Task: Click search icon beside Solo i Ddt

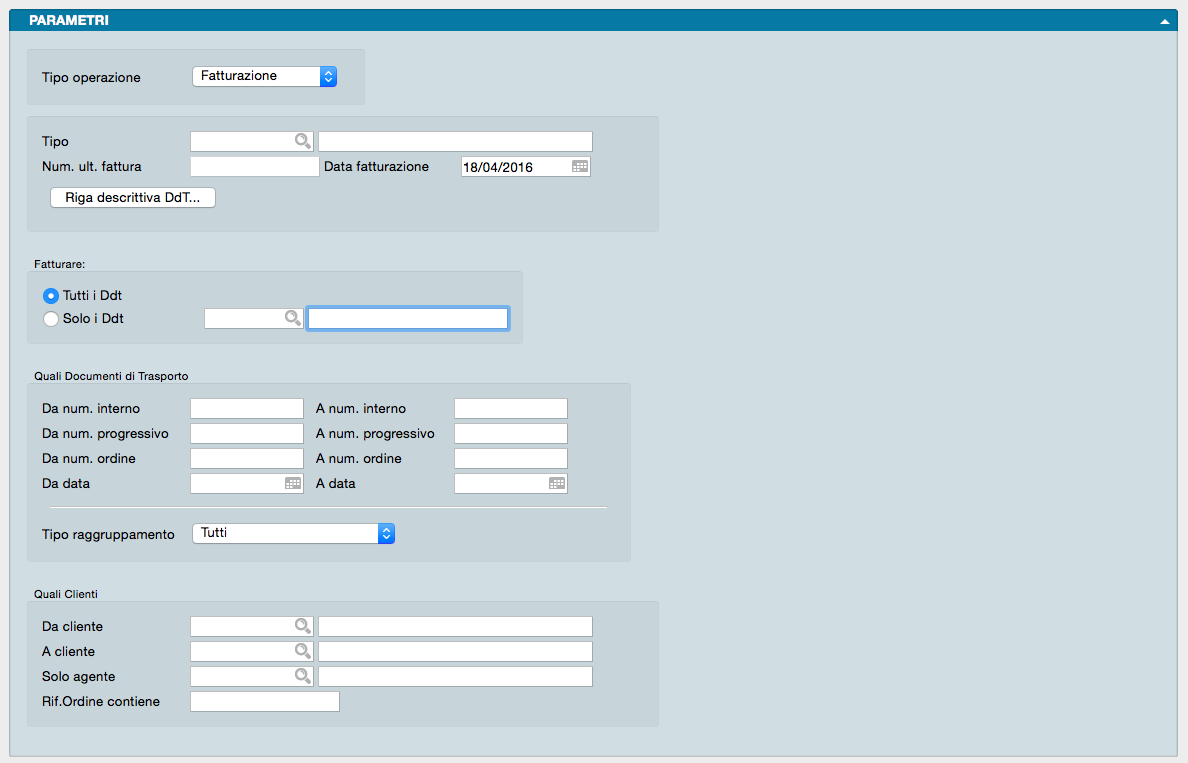Action: point(291,318)
